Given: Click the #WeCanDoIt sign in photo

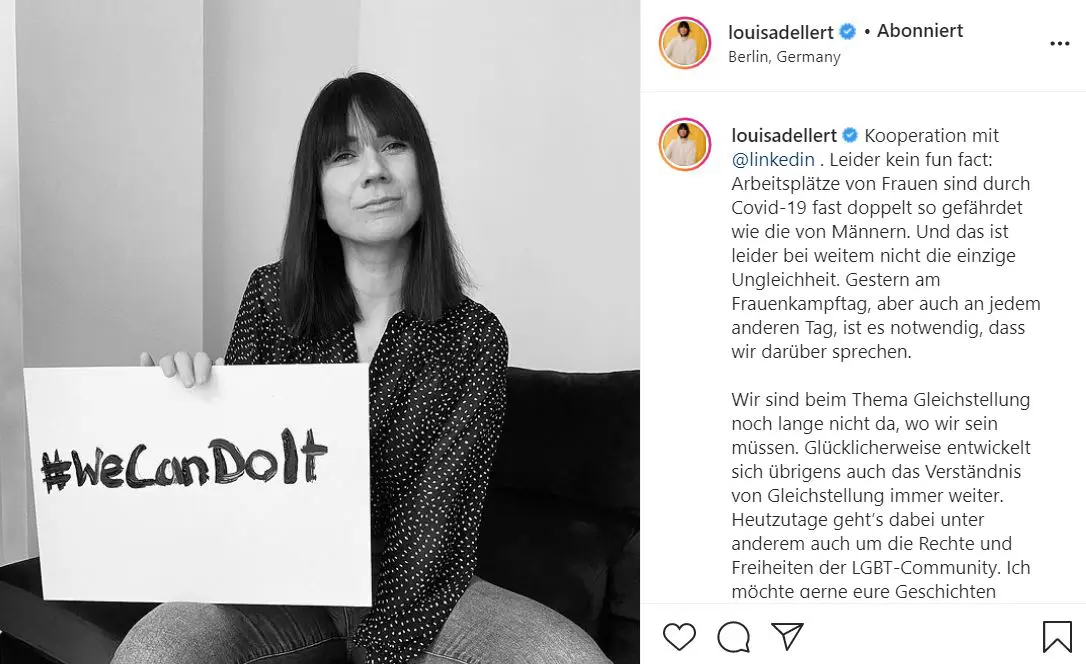Looking at the screenshot, I should [198, 484].
